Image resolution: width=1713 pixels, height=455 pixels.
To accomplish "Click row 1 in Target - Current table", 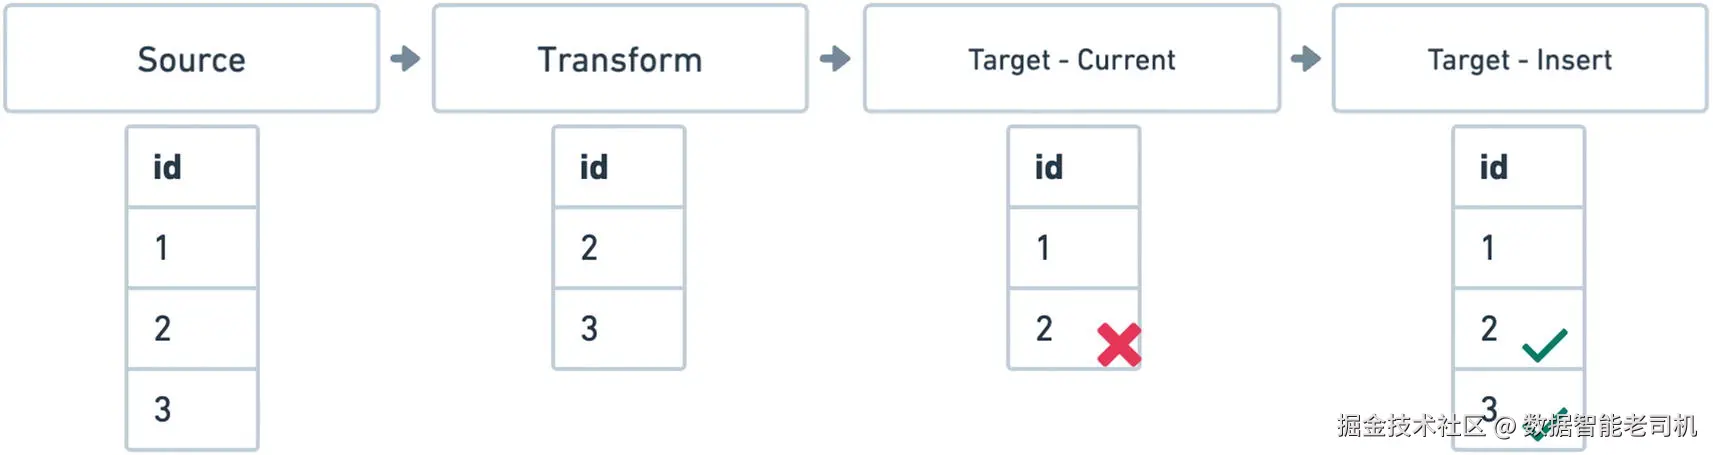I will tap(1074, 248).
